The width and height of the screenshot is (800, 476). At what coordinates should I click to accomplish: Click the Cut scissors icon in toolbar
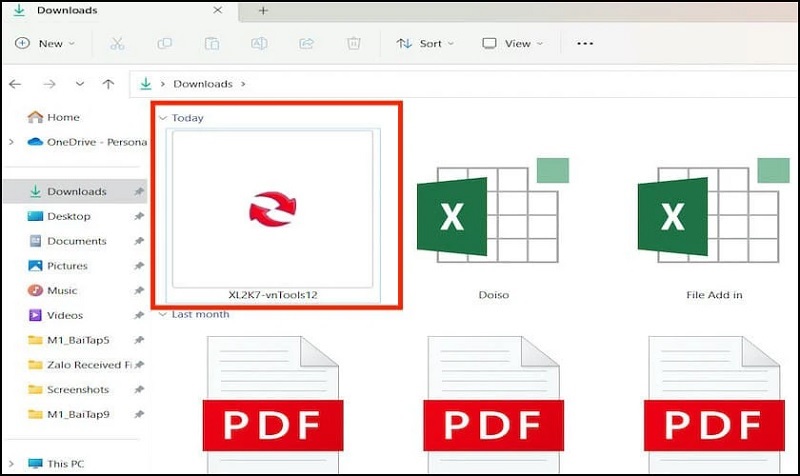117,44
